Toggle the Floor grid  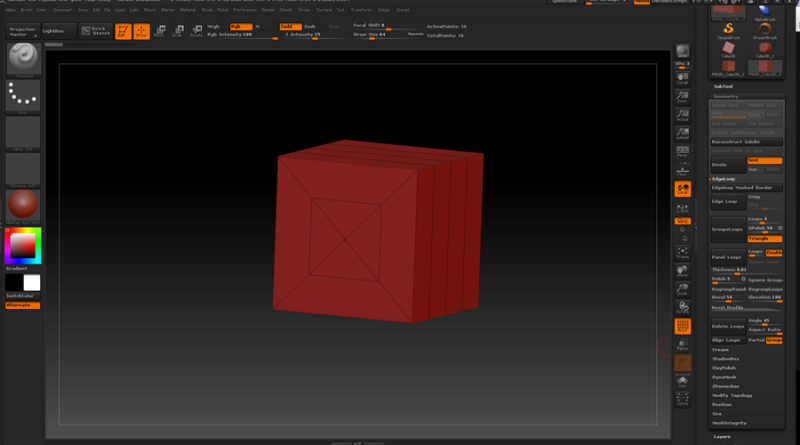[683, 170]
